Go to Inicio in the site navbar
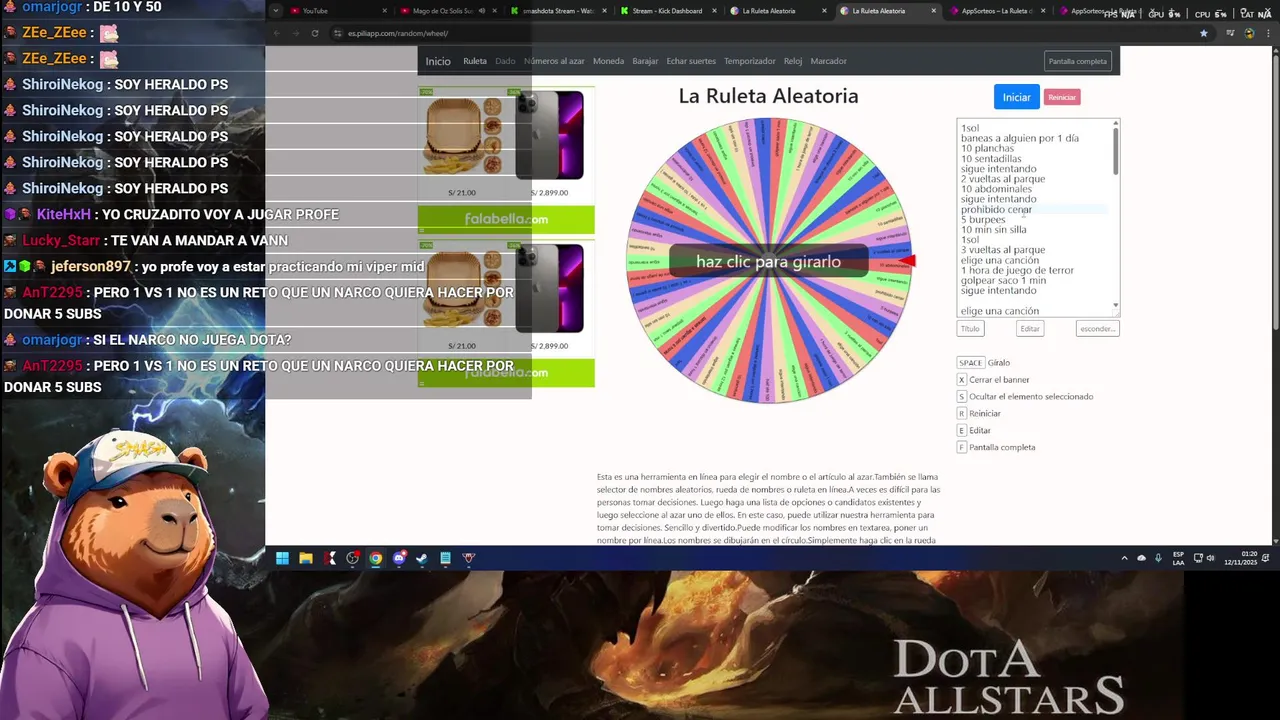This screenshot has height=720, width=1280. click(x=438, y=61)
